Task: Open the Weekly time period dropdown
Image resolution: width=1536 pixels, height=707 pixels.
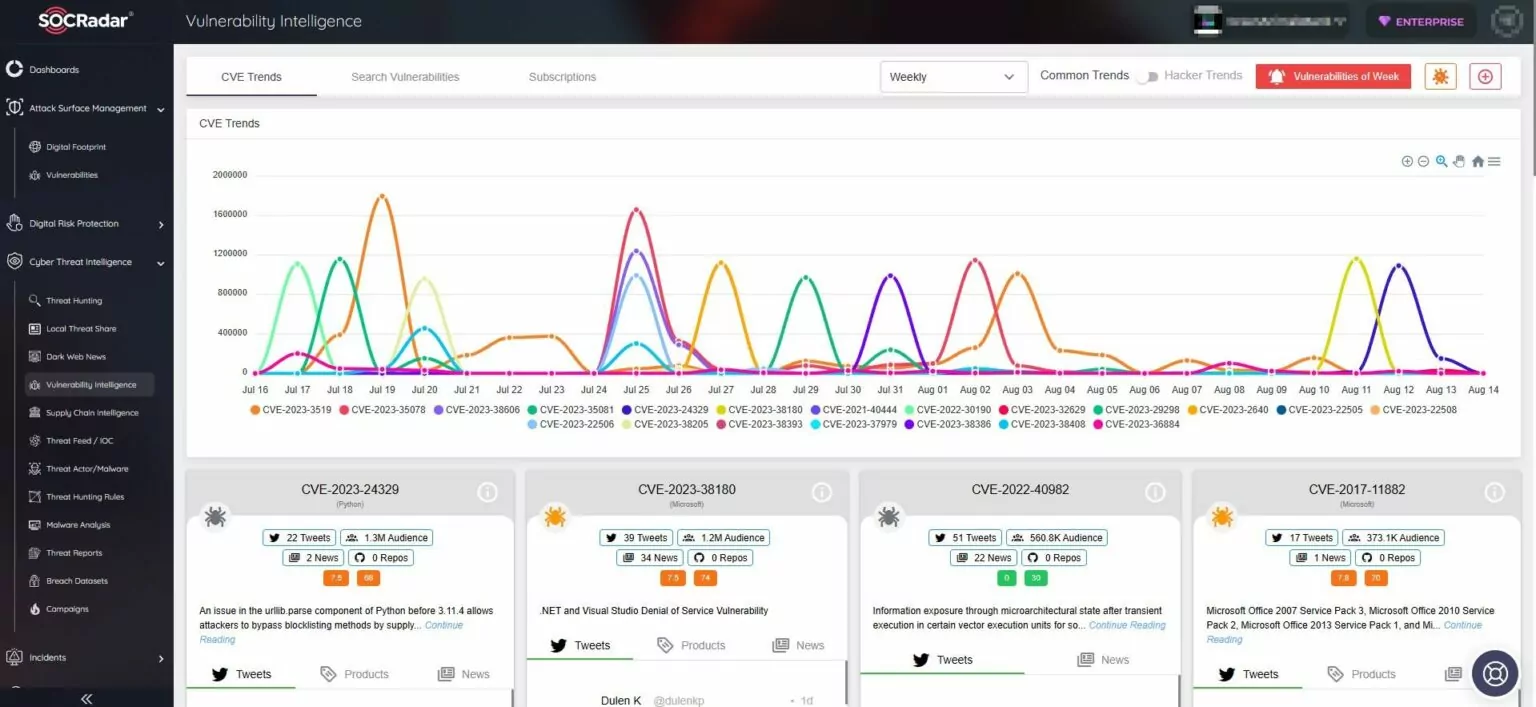Action: click(x=953, y=76)
